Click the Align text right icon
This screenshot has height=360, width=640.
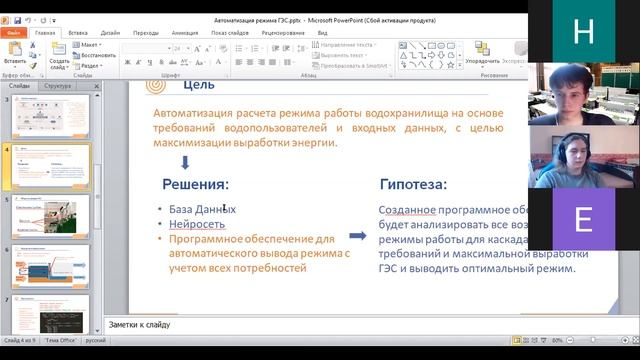pos(261,62)
